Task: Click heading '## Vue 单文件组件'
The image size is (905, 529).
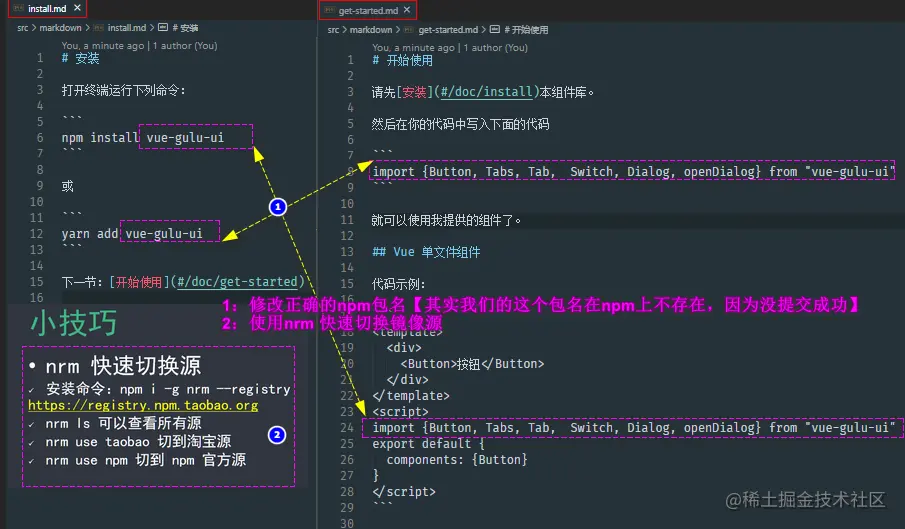Action: tap(426, 252)
